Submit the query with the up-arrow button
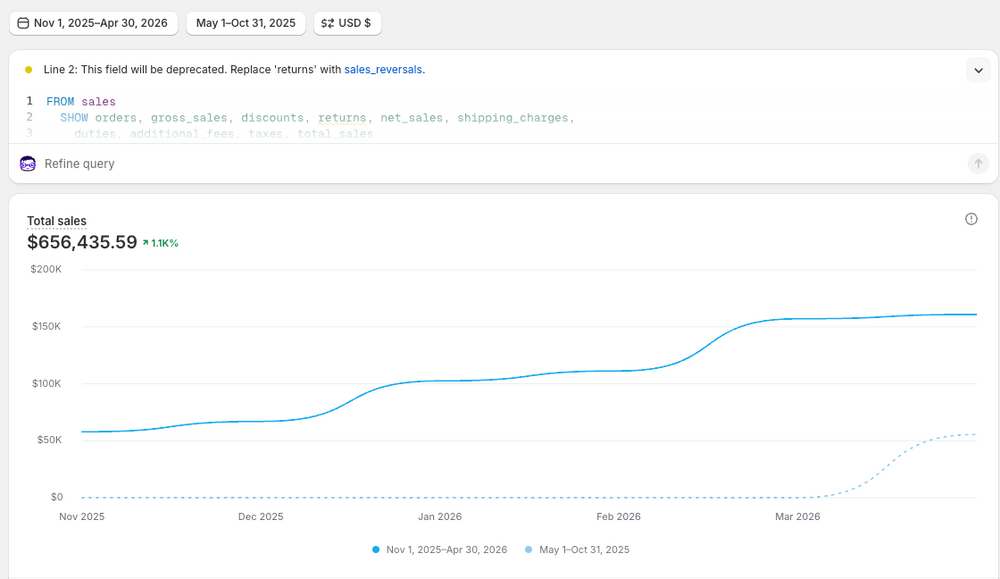The height and width of the screenshot is (579, 1000). pos(978,164)
